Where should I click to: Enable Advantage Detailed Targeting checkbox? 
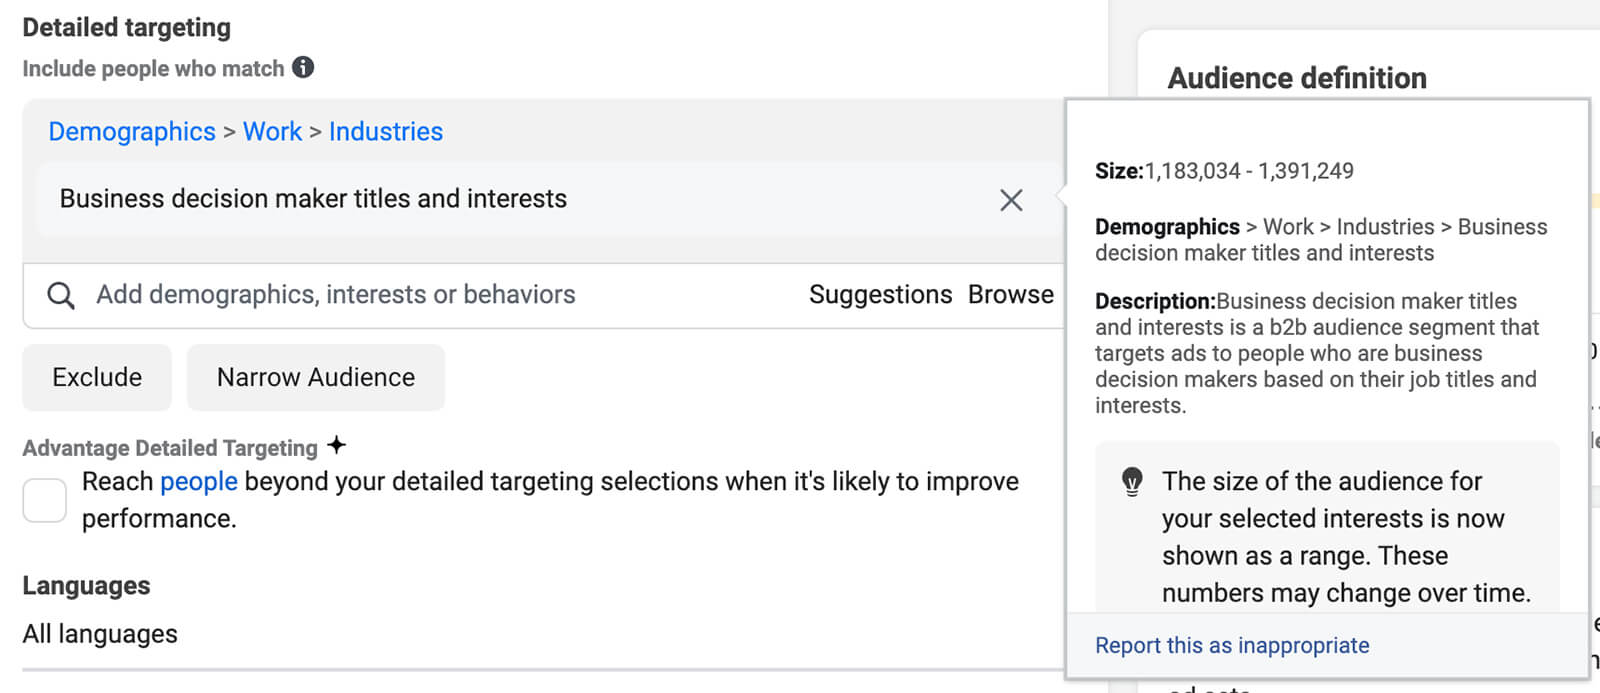[x=45, y=500]
